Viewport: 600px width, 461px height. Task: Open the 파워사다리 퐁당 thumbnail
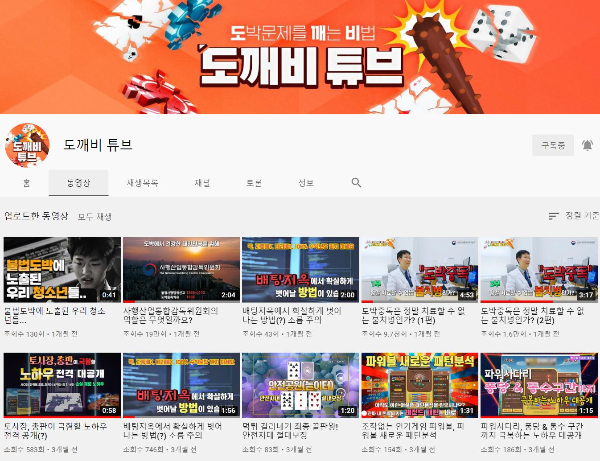pos(539,385)
